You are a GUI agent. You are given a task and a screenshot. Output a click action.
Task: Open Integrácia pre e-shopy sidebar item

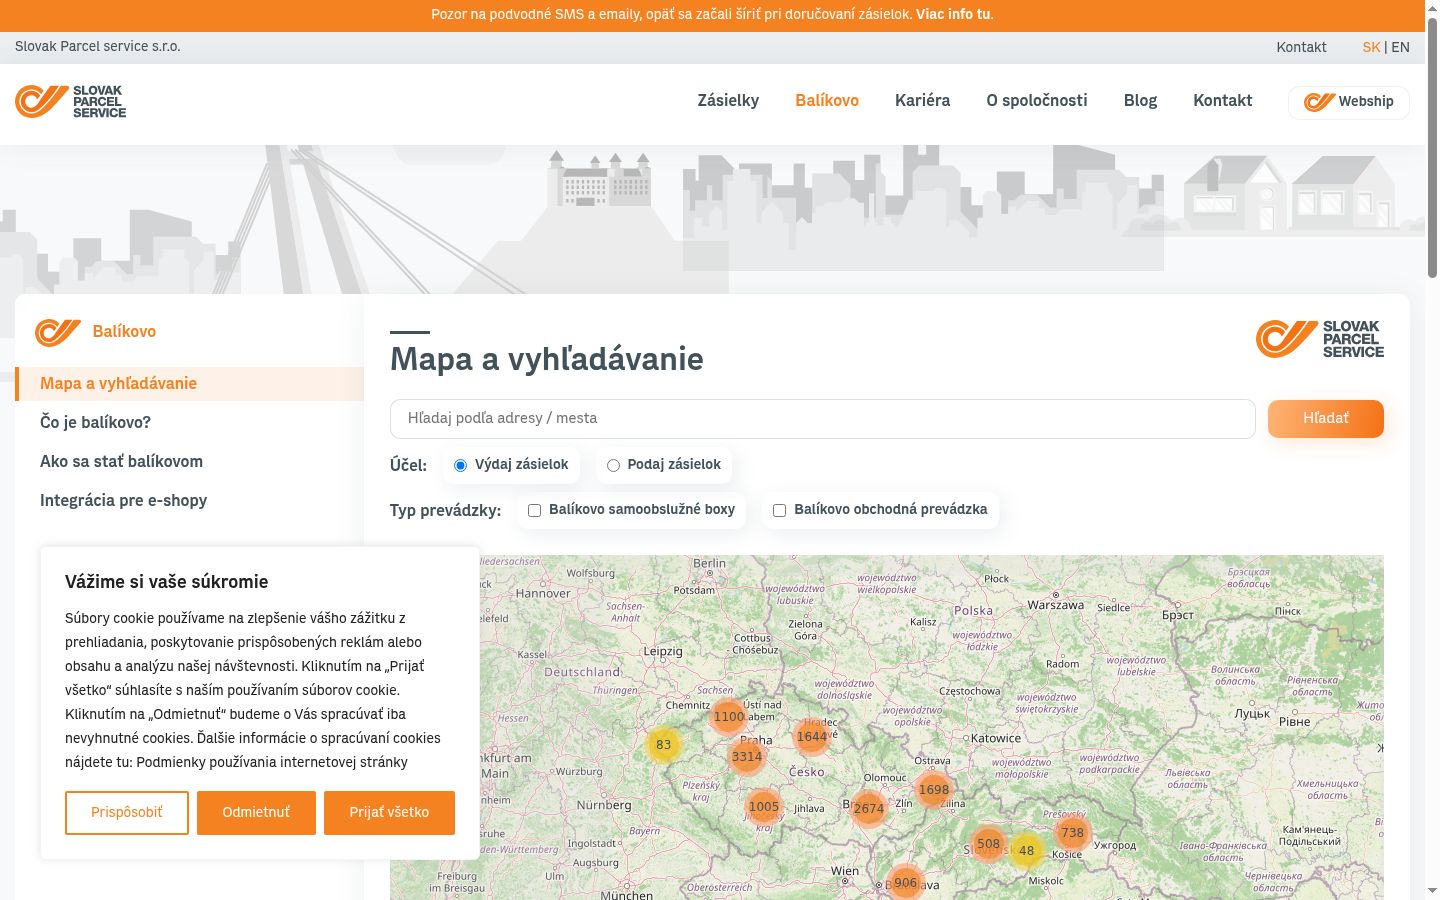pos(123,500)
